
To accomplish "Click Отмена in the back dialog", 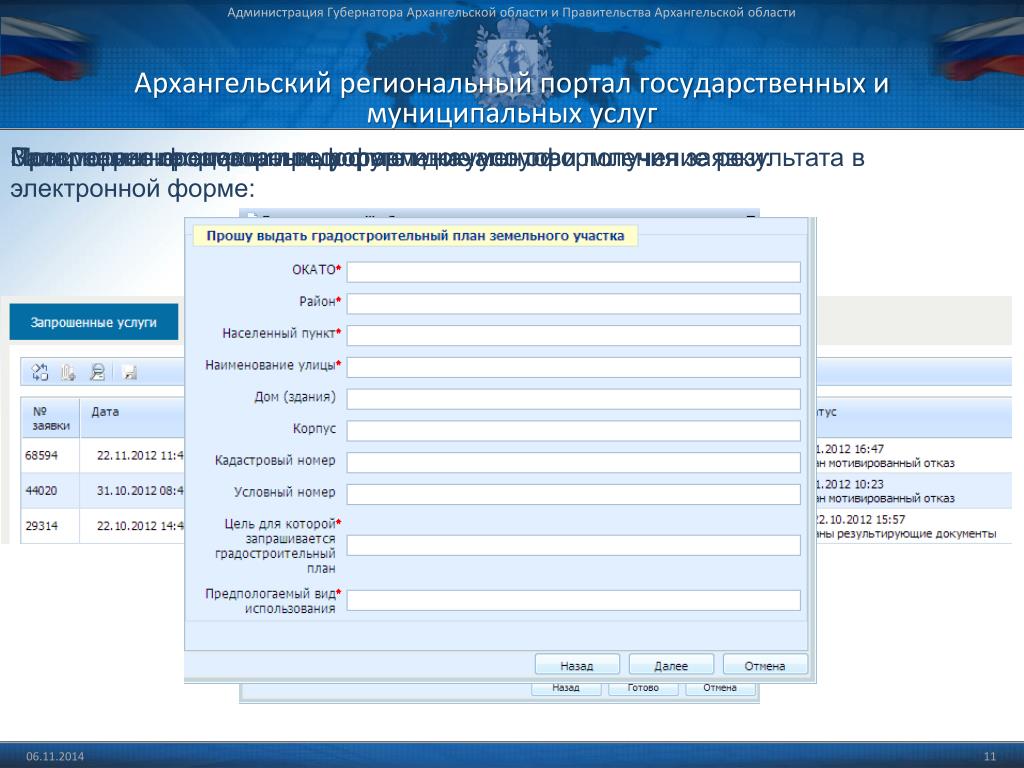I will click(x=720, y=688).
